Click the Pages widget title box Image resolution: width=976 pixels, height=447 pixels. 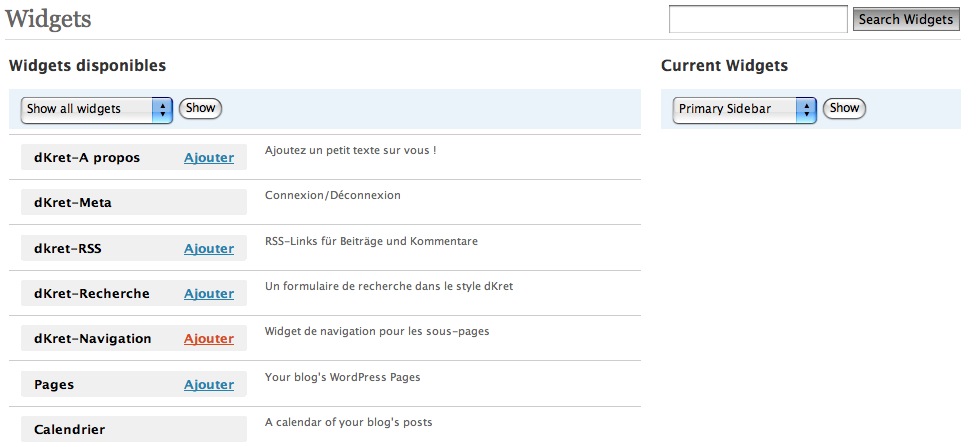pos(134,385)
